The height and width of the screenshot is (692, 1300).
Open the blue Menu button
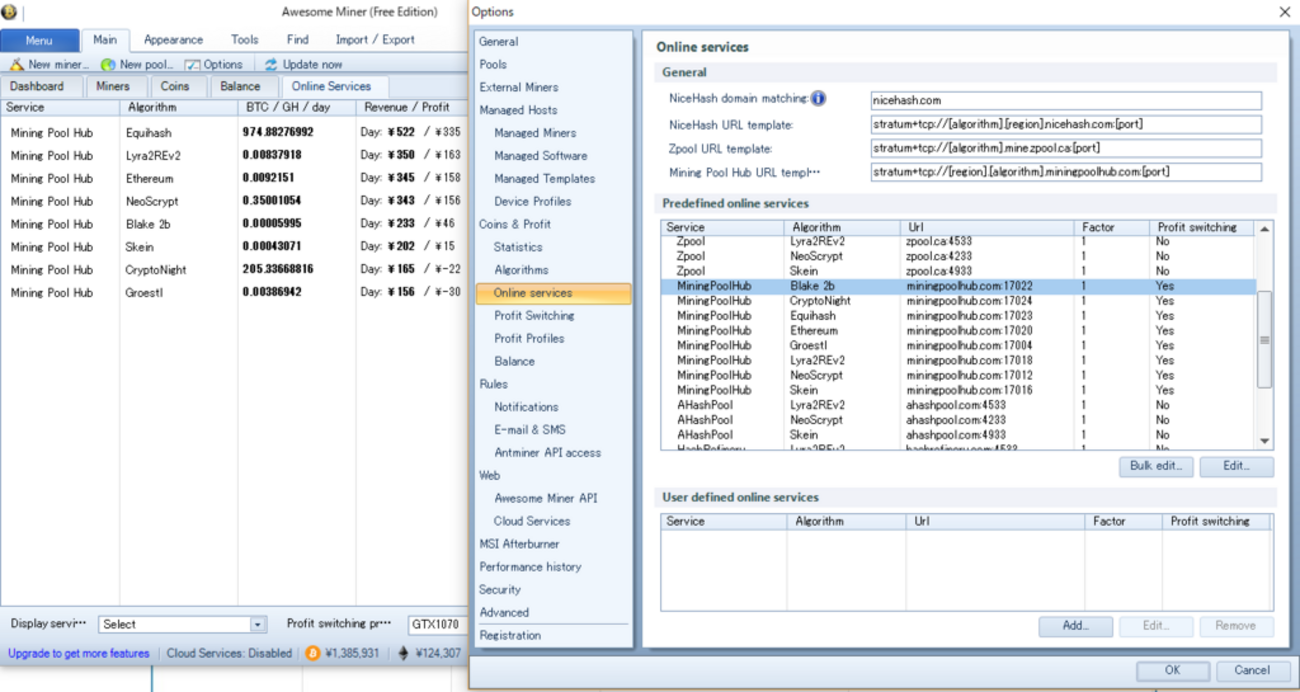(x=39, y=40)
